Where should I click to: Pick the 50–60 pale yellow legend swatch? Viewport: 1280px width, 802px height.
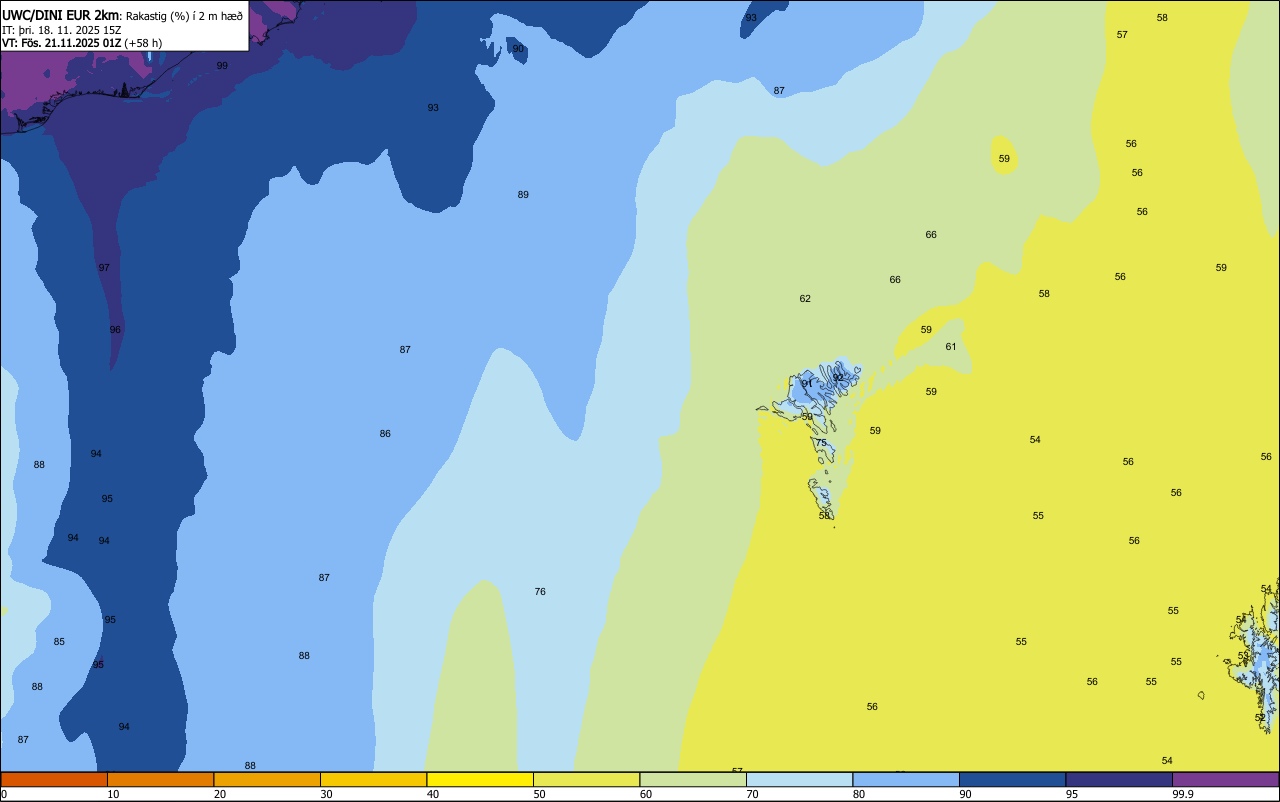(x=586, y=779)
